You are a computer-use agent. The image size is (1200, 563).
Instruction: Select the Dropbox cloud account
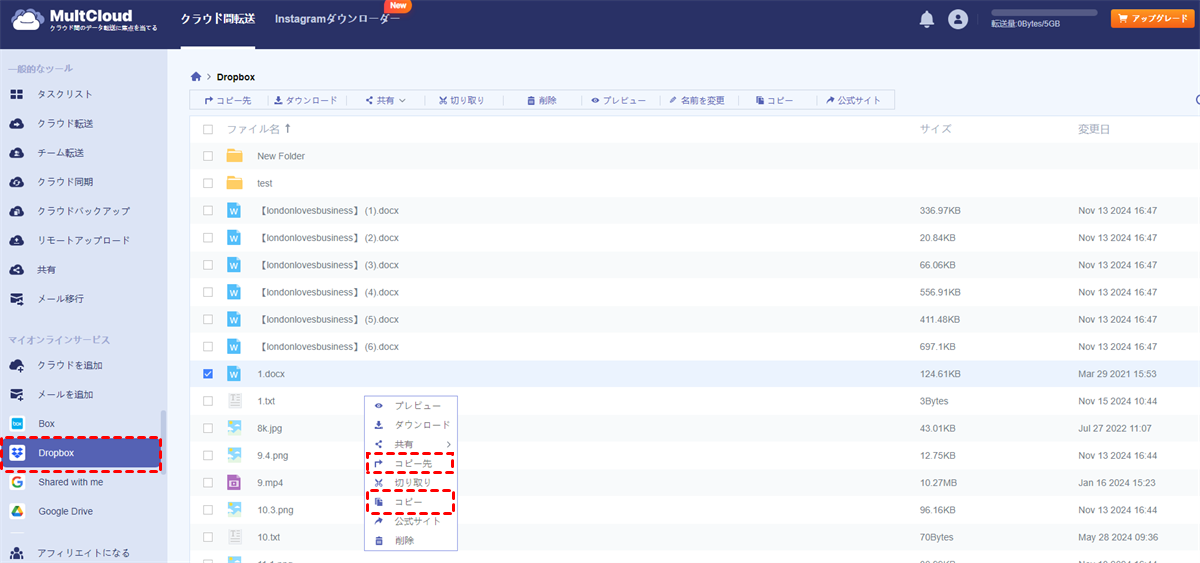(x=80, y=453)
